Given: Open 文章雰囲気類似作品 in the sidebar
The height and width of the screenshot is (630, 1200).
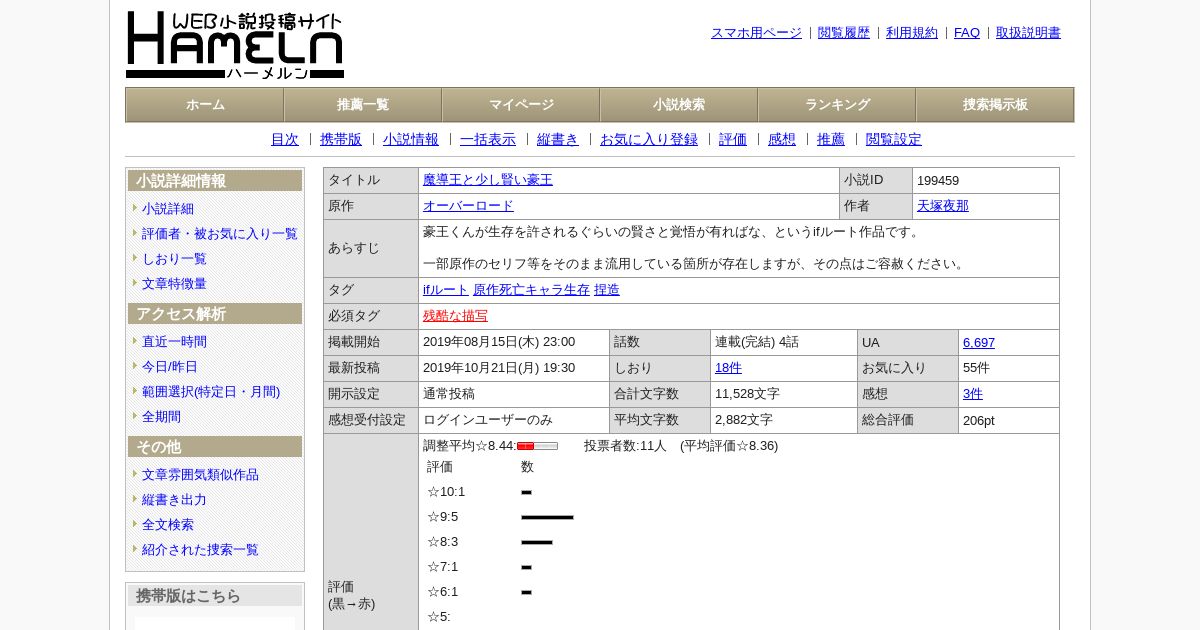Looking at the screenshot, I should [x=200, y=475].
